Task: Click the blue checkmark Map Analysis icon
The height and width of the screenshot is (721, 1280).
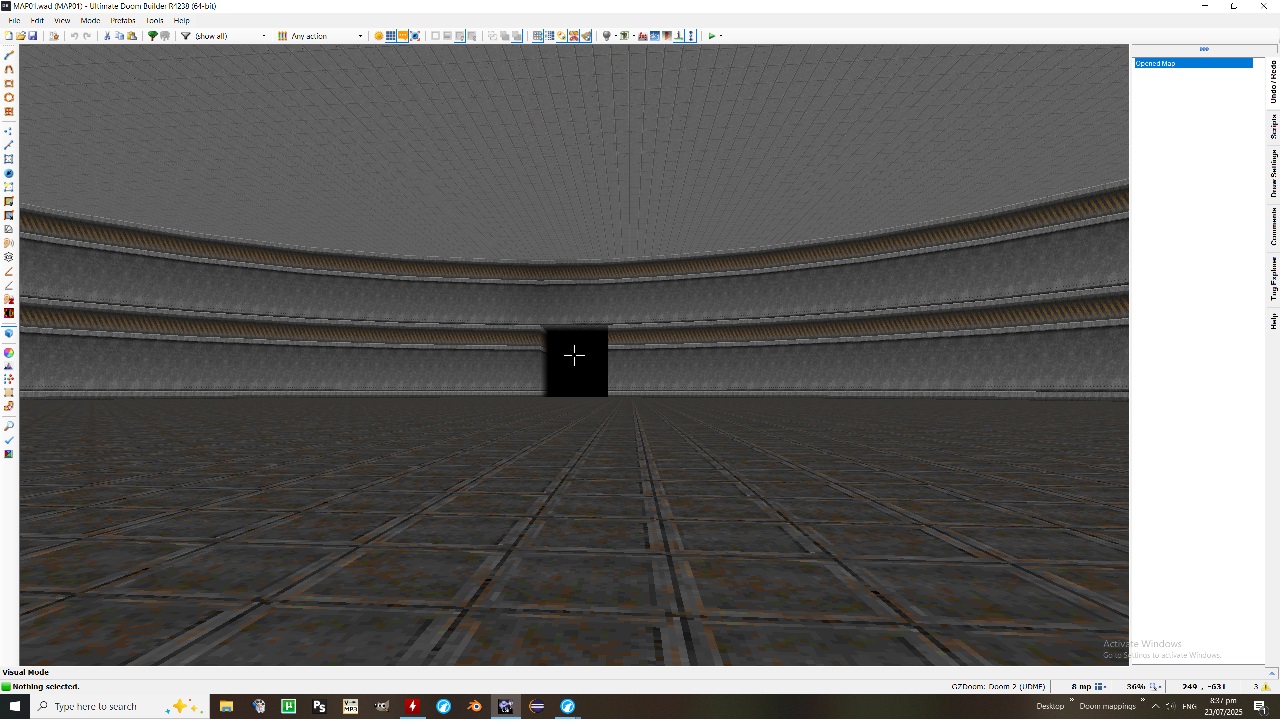Action: (9, 440)
